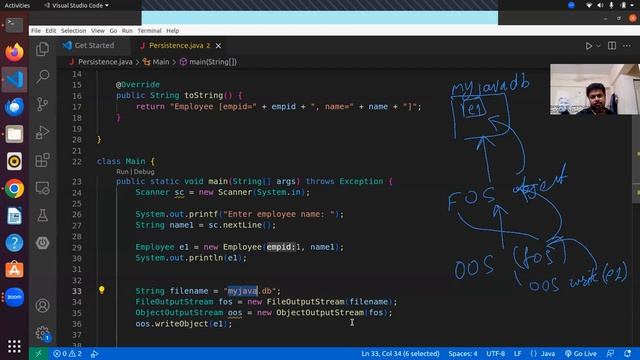
Task: Click the Run code lens above main
Action: click(x=122, y=172)
